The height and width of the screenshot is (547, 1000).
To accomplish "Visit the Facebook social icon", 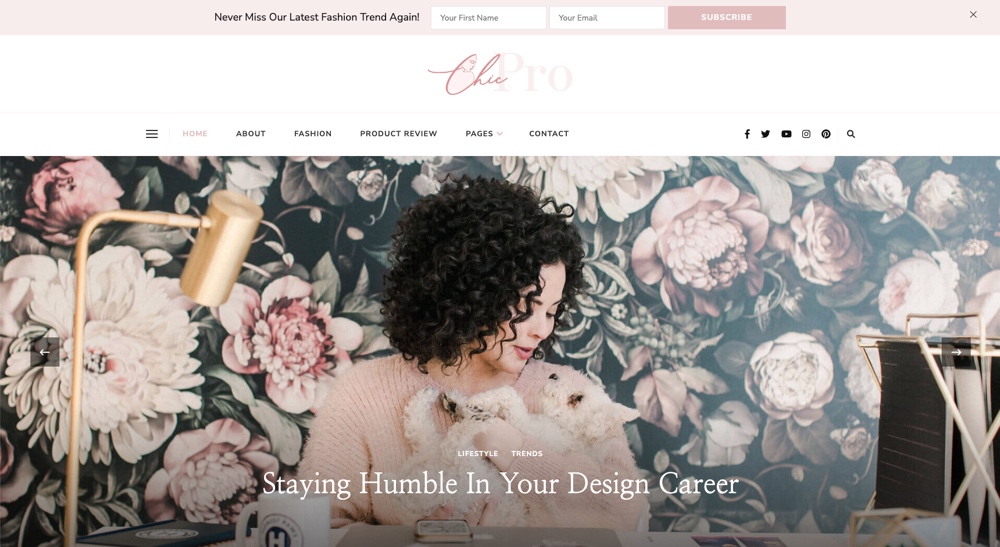I will [x=747, y=134].
